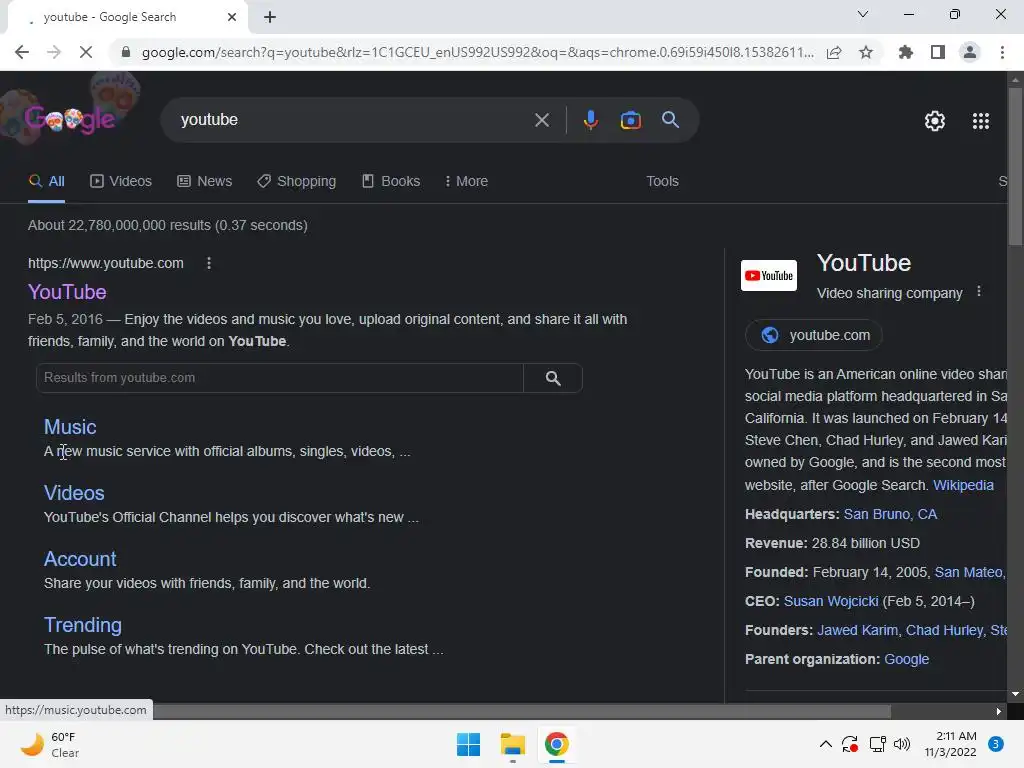This screenshot has height=768, width=1024.
Task: Expand the More search categories
Action: pos(466,181)
